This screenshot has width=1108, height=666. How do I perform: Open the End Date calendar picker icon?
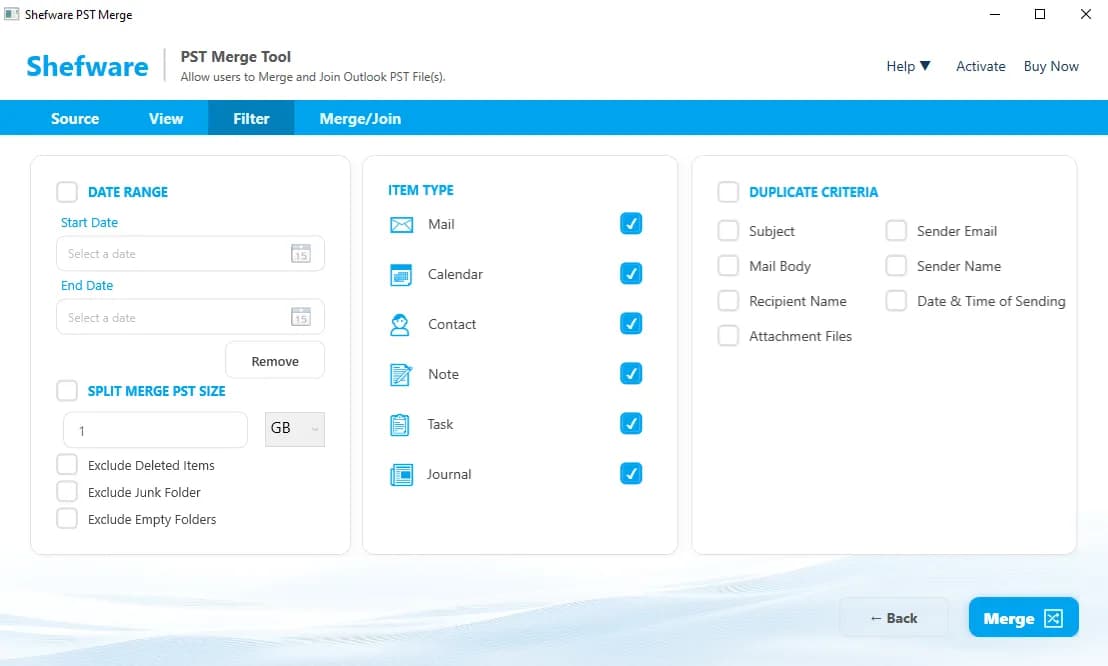tap(301, 317)
